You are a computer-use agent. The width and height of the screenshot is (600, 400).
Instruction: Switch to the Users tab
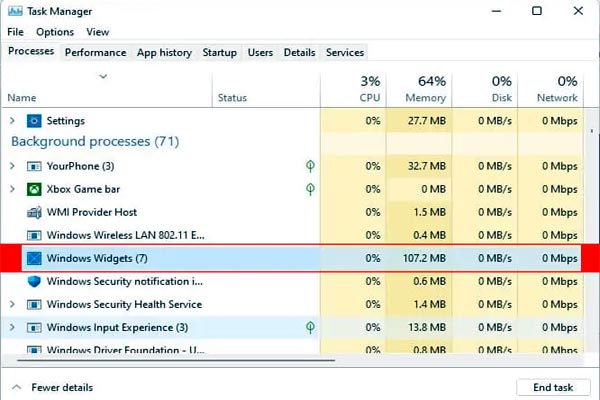tap(260, 52)
